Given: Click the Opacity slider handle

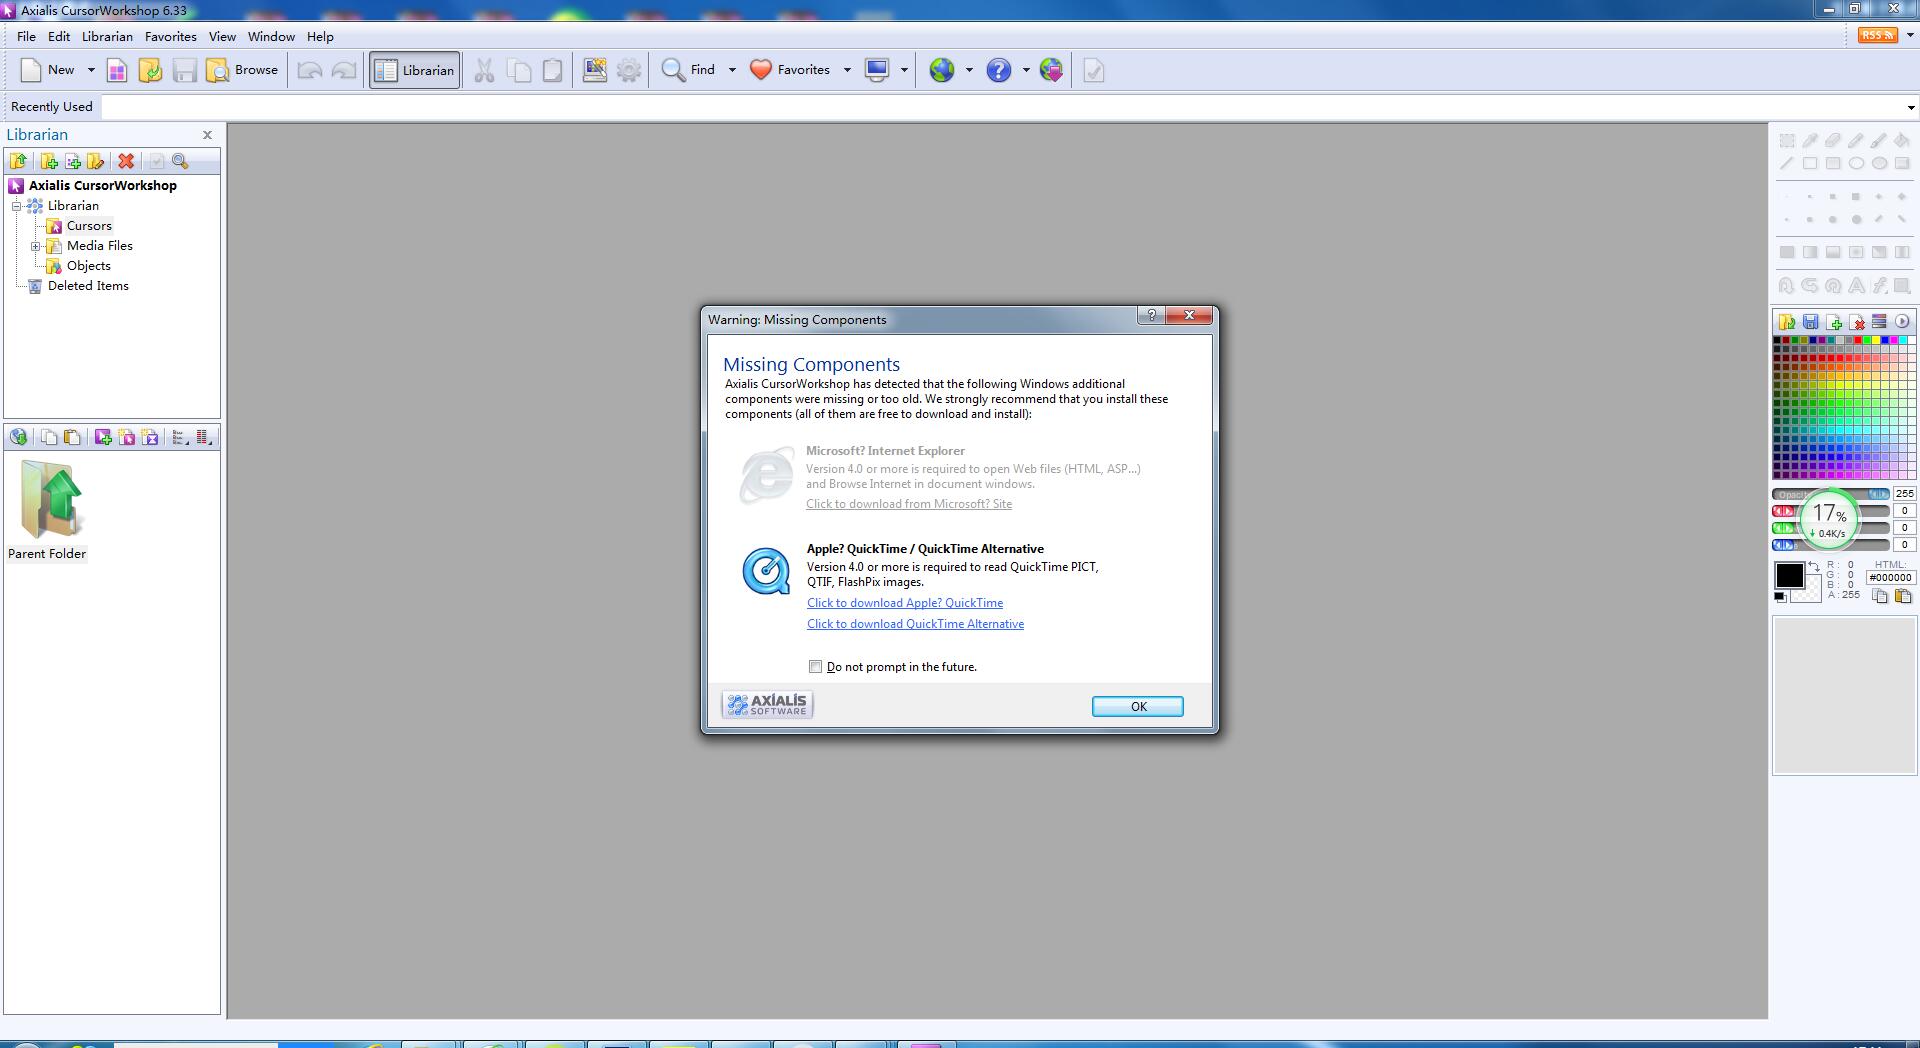Looking at the screenshot, I should pyautogui.click(x=1878, y=494).
